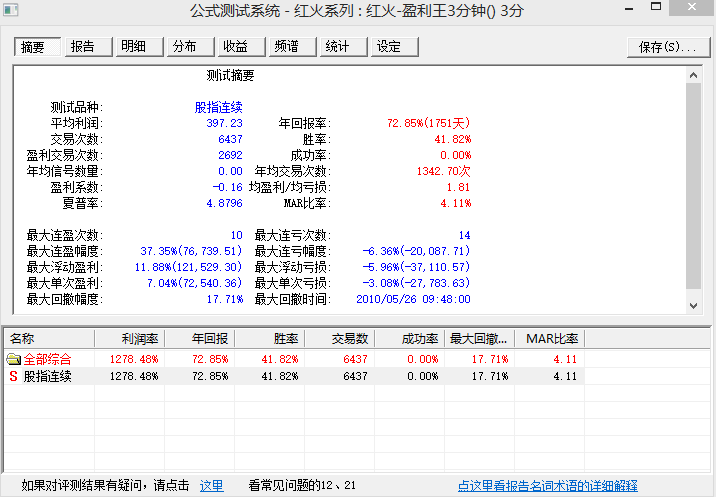Switch to the 分布 tab
Screen dimensions: 716x497
click(x=190, y=47)
